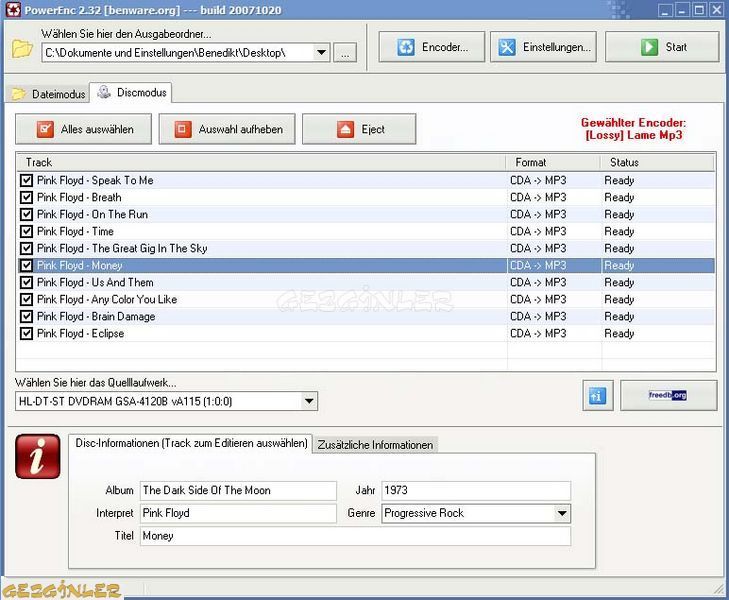Click the Status column header
The image size is (729, 600).
click(657, 162)
